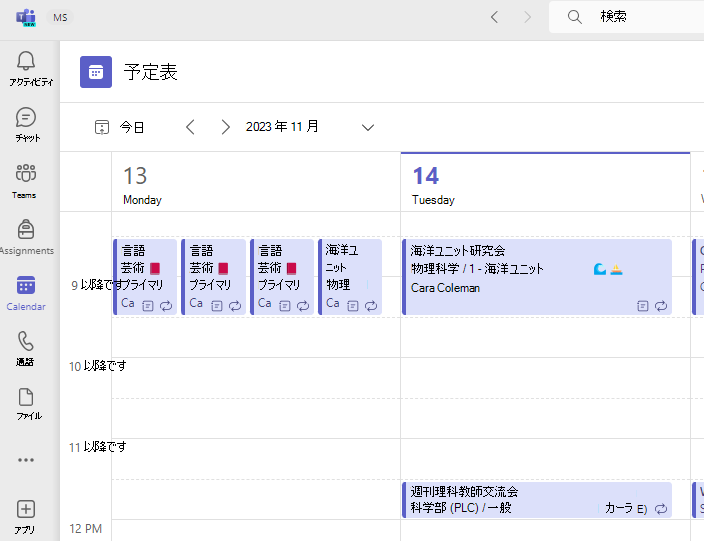Click recurrence icon on Monday 海洋ユニット event
The width and height of the screenshot is (704, 541).
tap(370, 306)
